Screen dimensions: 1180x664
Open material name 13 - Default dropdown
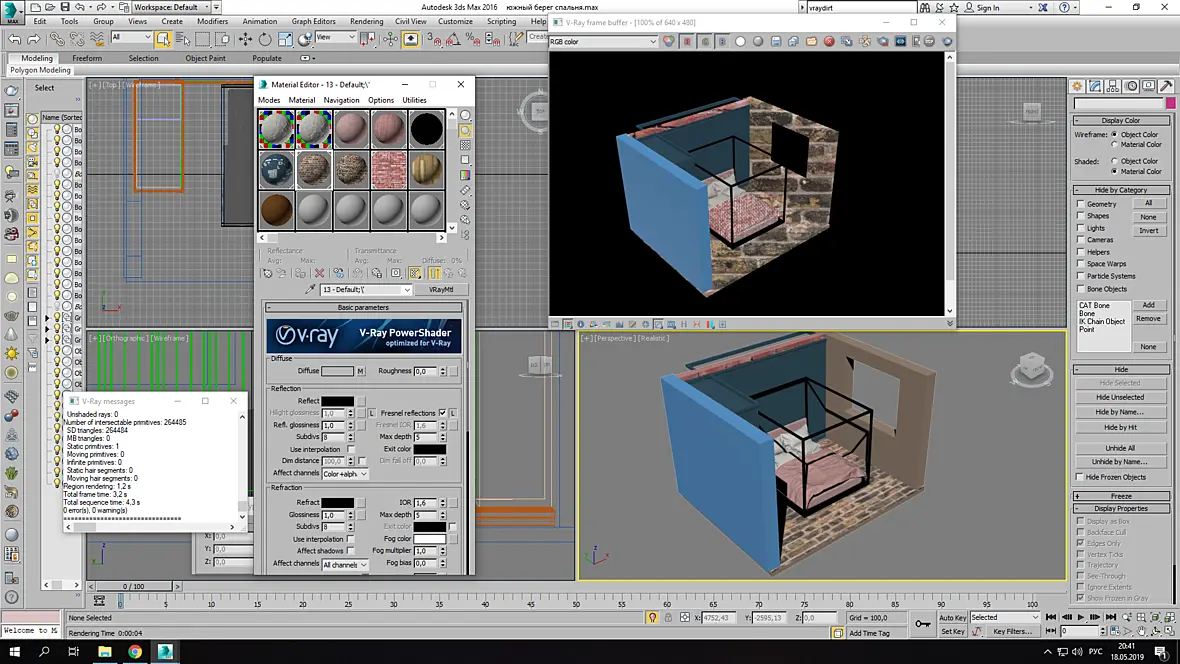pos(366,290)
